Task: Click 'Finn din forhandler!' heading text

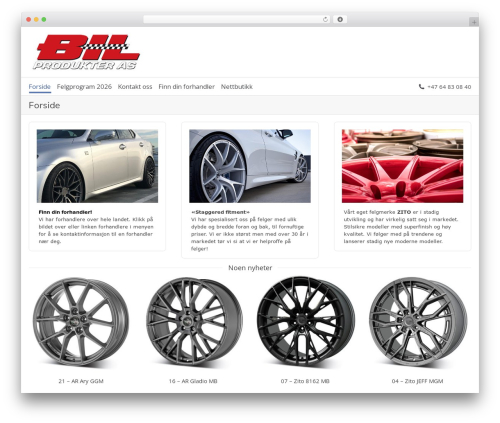Action: point(65,212)
